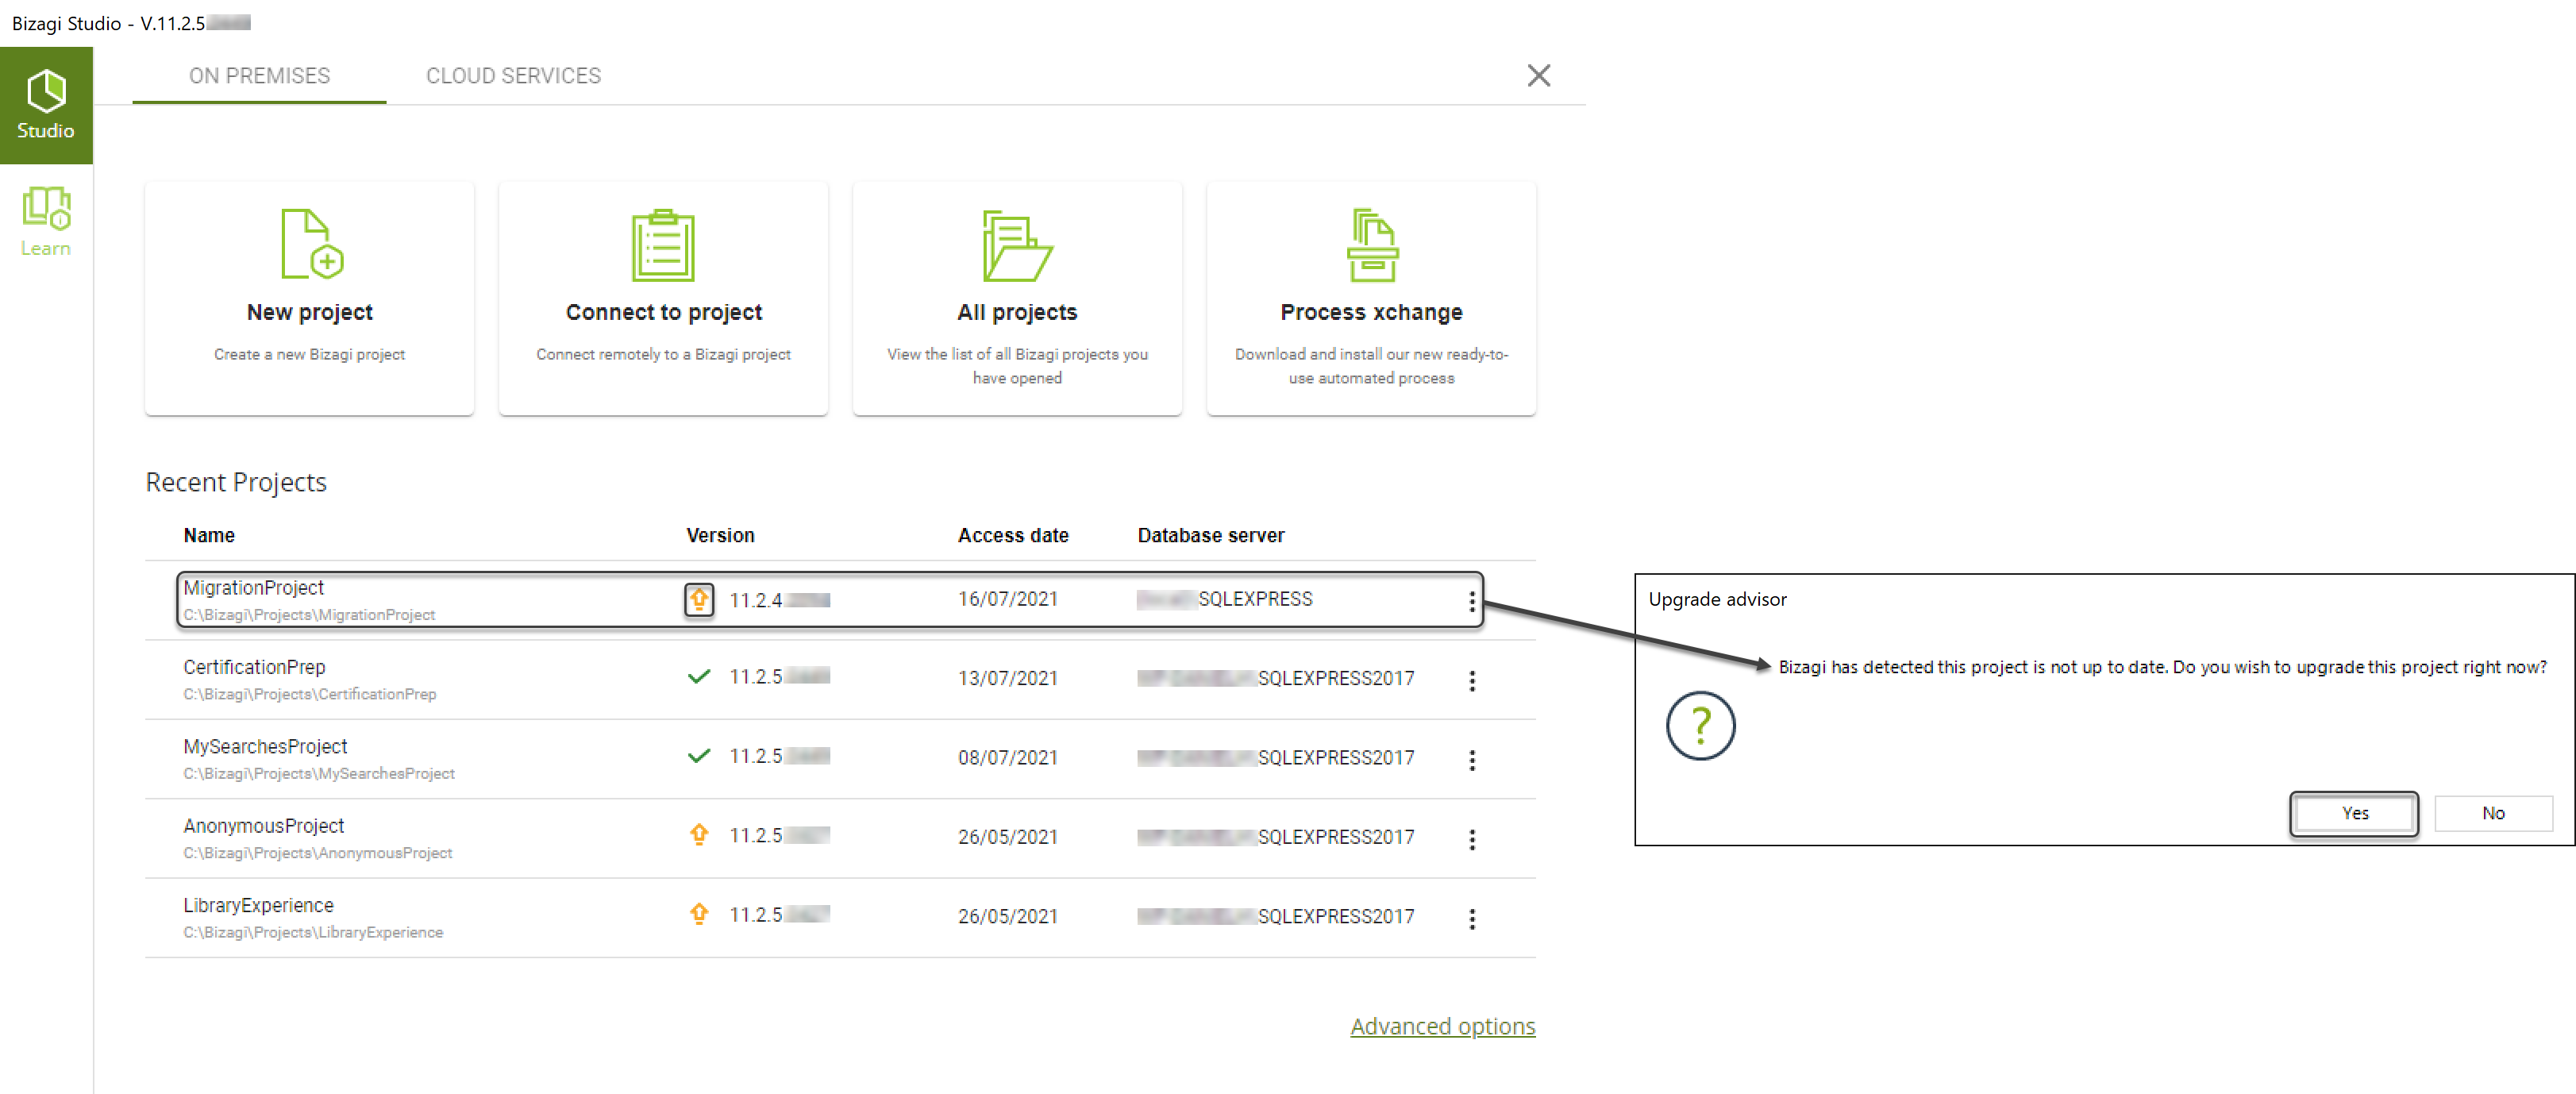Open the LibraryExperience project name
This screenshot has height=1094, width=2576.
(258, 905)
